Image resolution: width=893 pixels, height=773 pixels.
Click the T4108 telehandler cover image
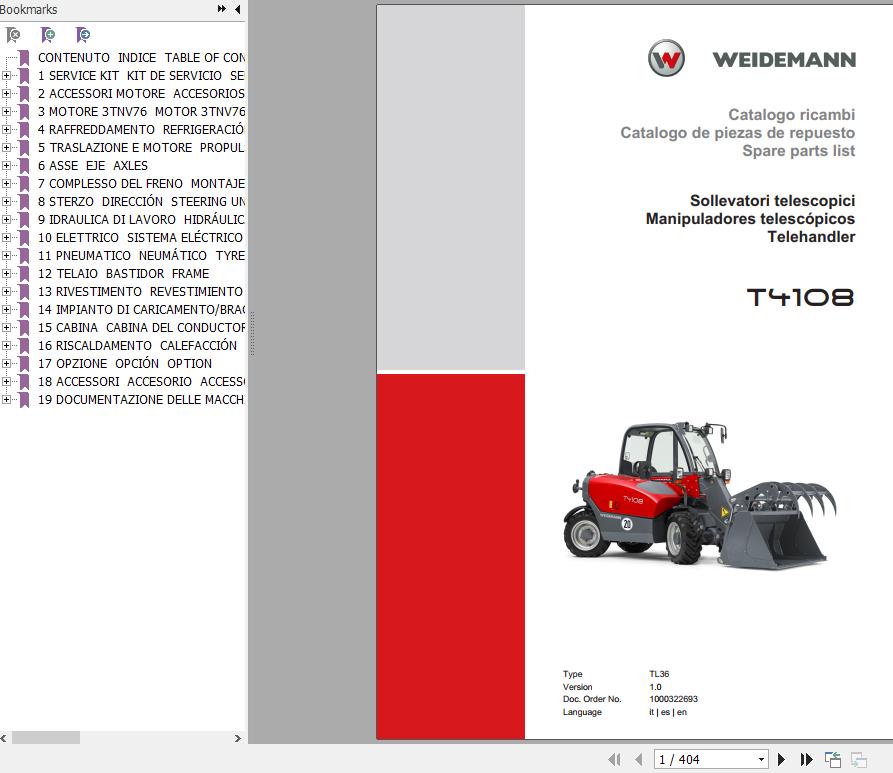click(x=700, y=500)
